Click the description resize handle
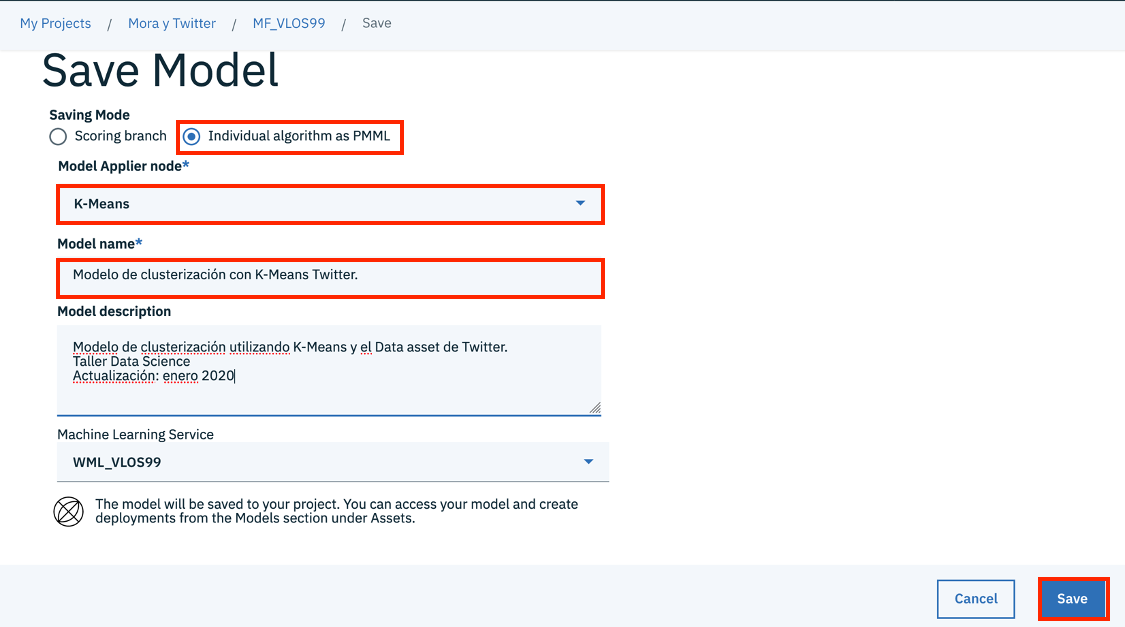 595,408
